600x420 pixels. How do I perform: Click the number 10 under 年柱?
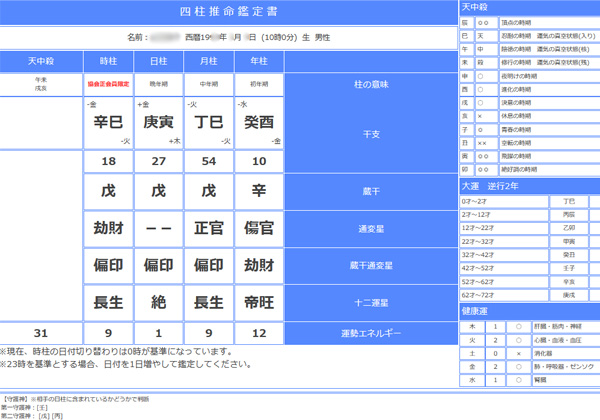click(259, 161)
